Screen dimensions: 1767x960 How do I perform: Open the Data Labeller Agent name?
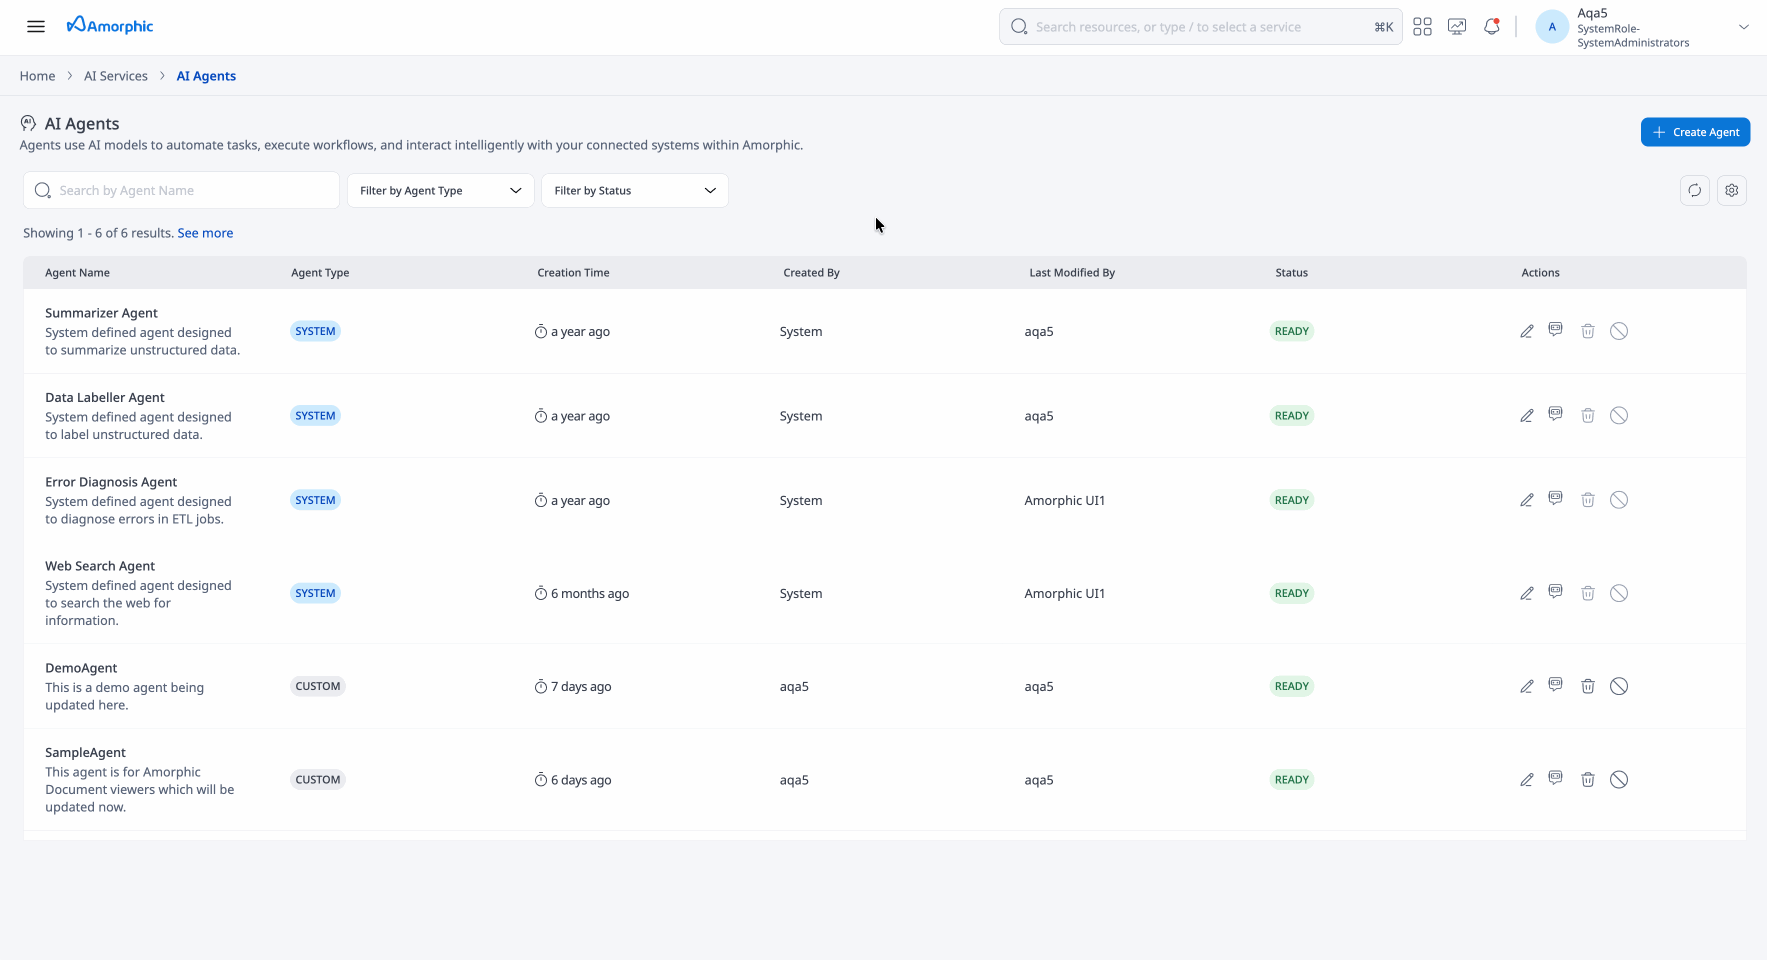(105, 397)
